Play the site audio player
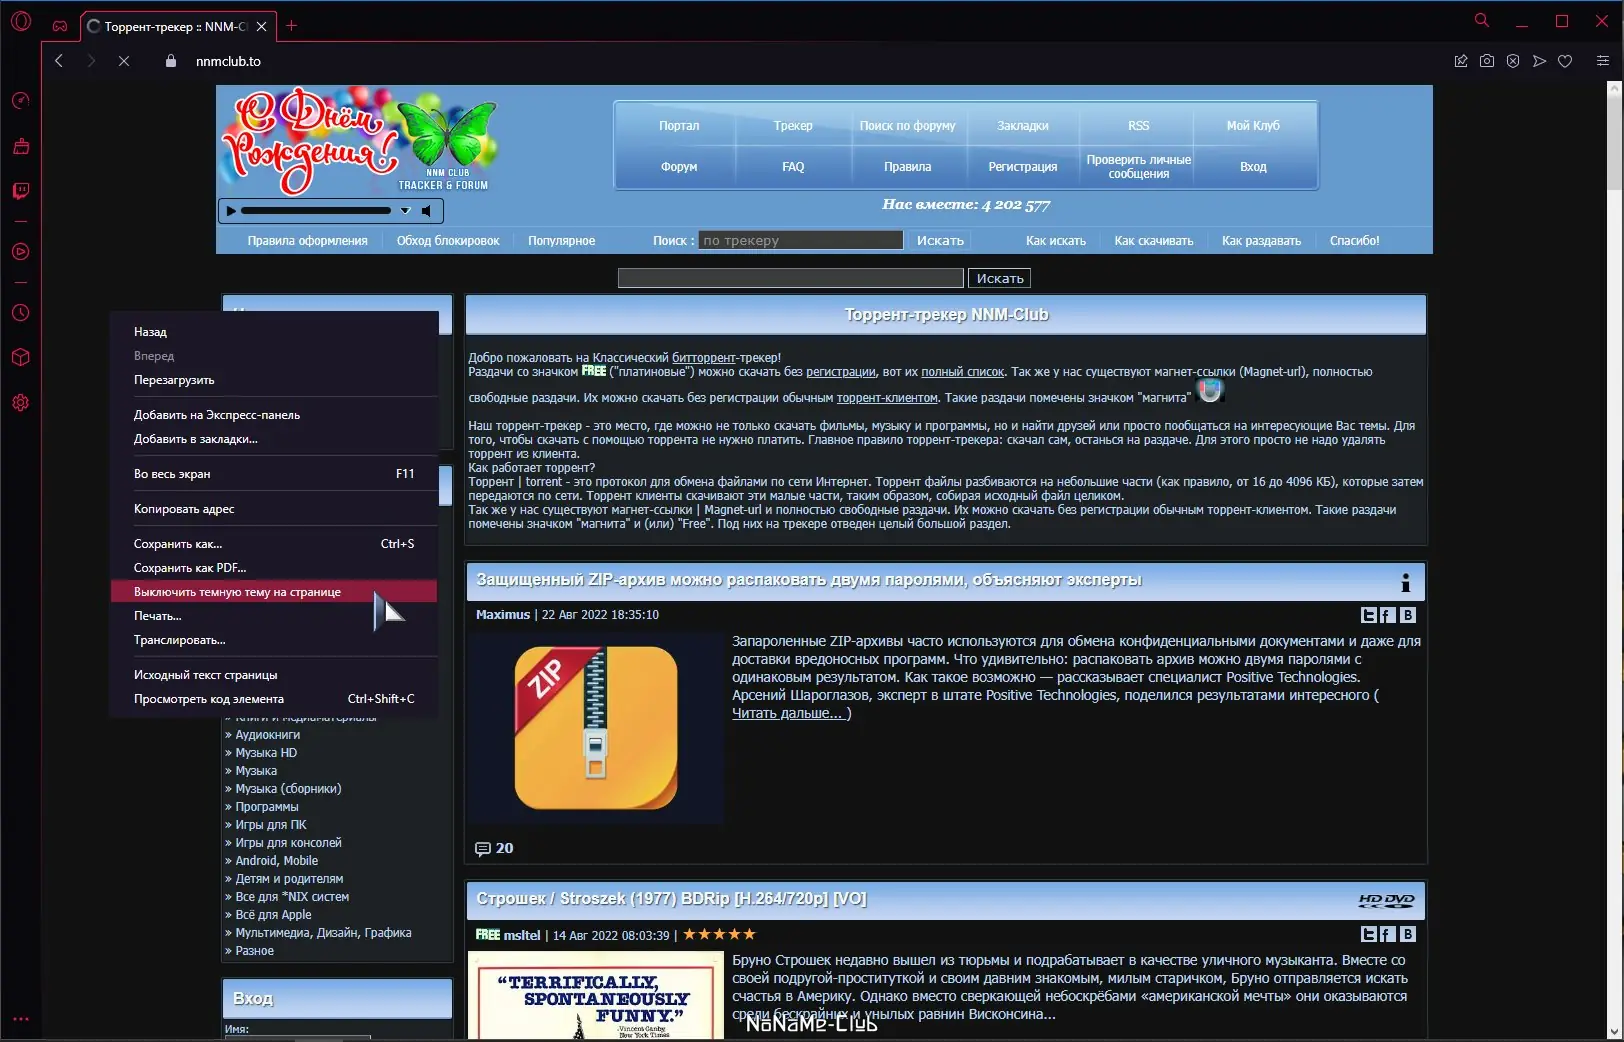 pos(231,211)
